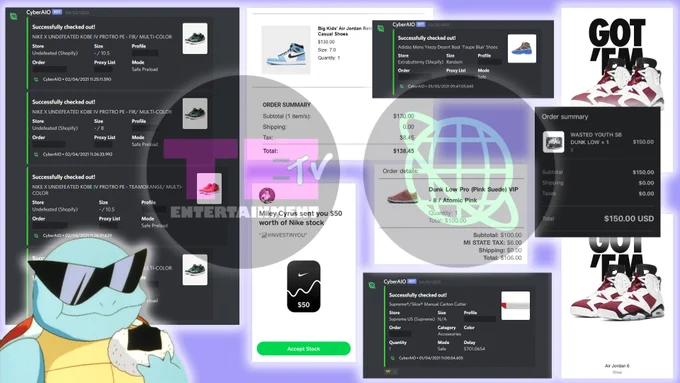680x383 pixels.
Task: Click CyberAIO avatar on the Yeezy Desert Boot message
Action: 380,28
